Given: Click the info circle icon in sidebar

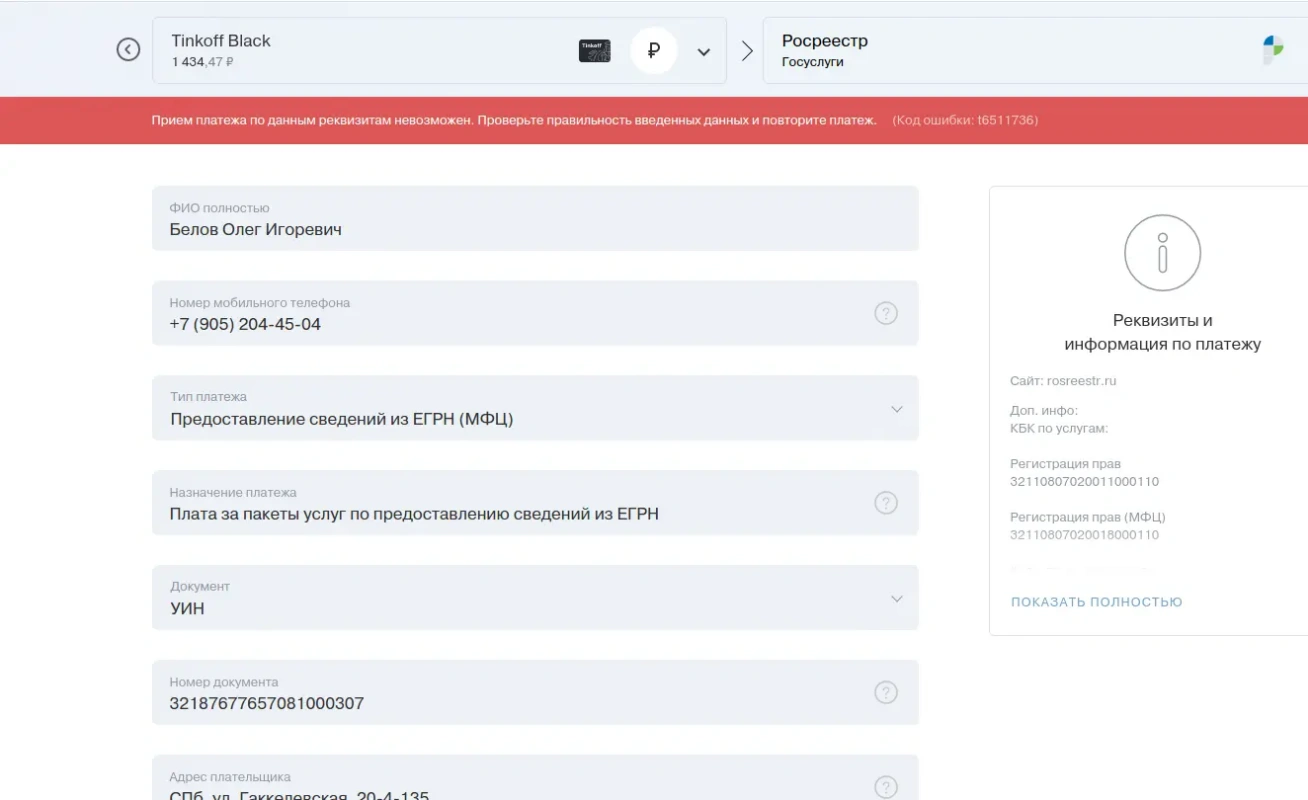Looking at the screenshot, I should point(1162,253).
